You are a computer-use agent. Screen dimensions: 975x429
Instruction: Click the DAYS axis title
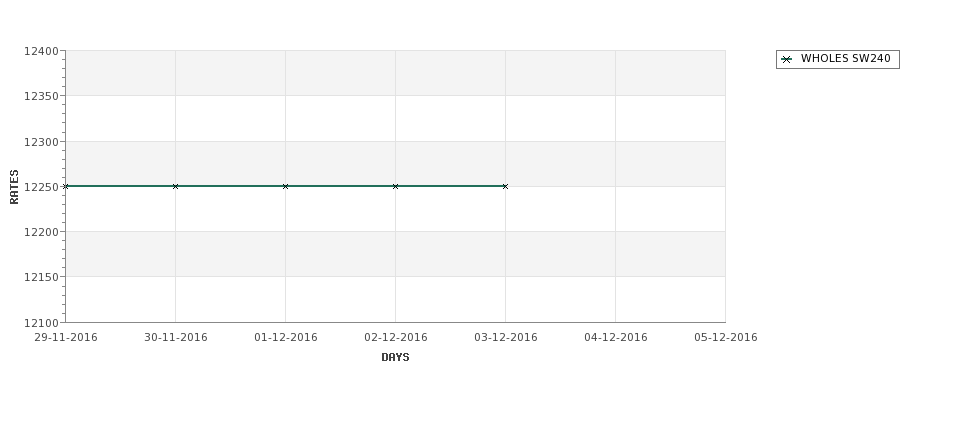click(395, 358)
